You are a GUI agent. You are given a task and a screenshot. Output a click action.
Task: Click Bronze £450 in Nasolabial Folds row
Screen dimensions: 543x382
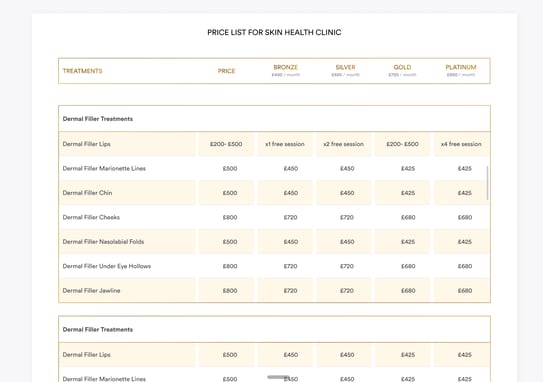291,242
